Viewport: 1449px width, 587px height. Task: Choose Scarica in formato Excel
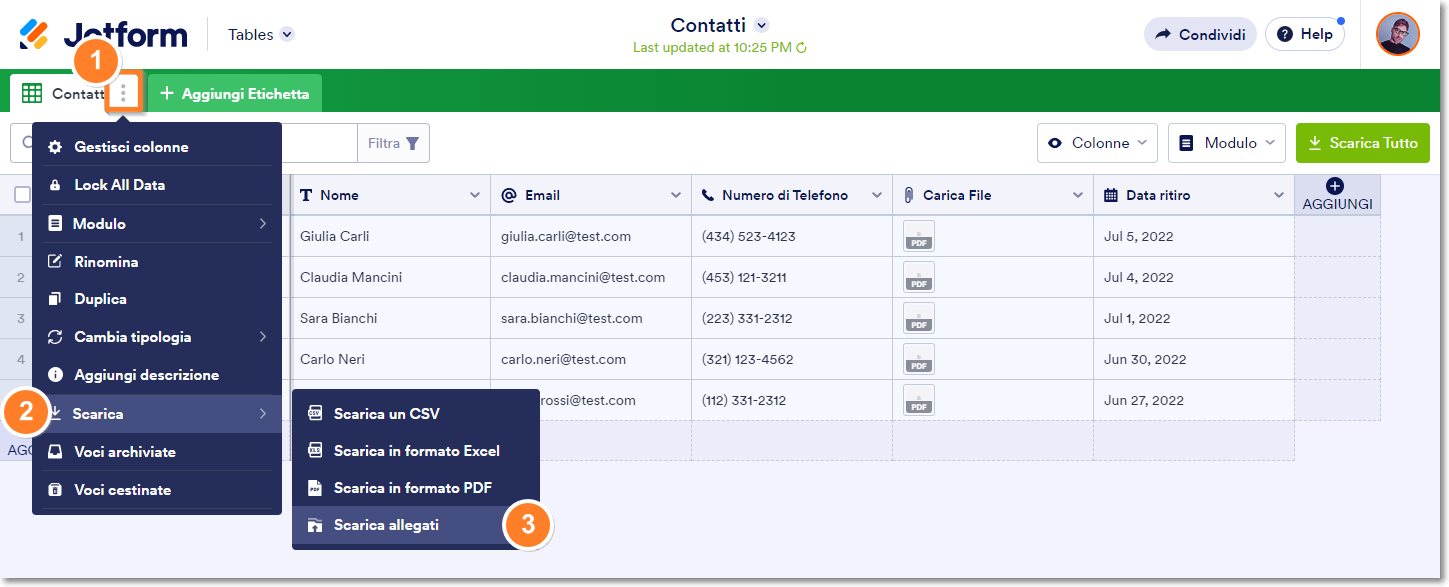click(x=415, y=451)
